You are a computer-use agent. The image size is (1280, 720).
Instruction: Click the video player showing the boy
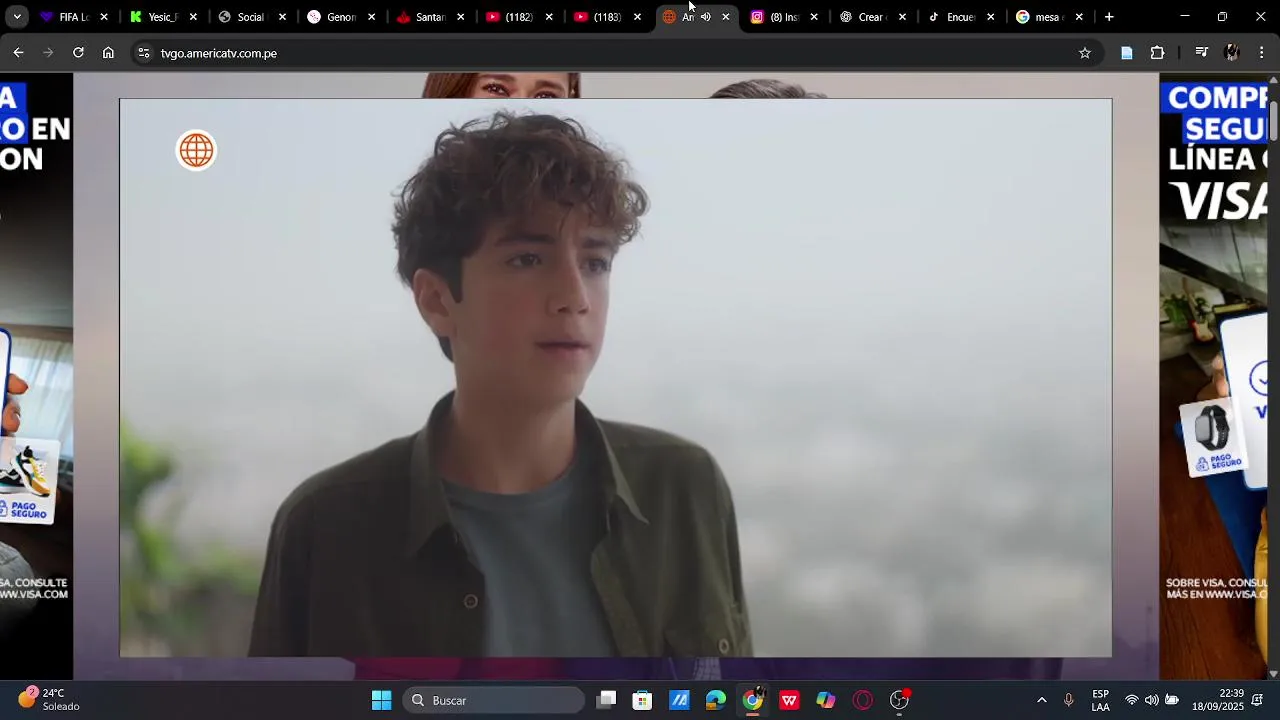[x=616, y=378]
